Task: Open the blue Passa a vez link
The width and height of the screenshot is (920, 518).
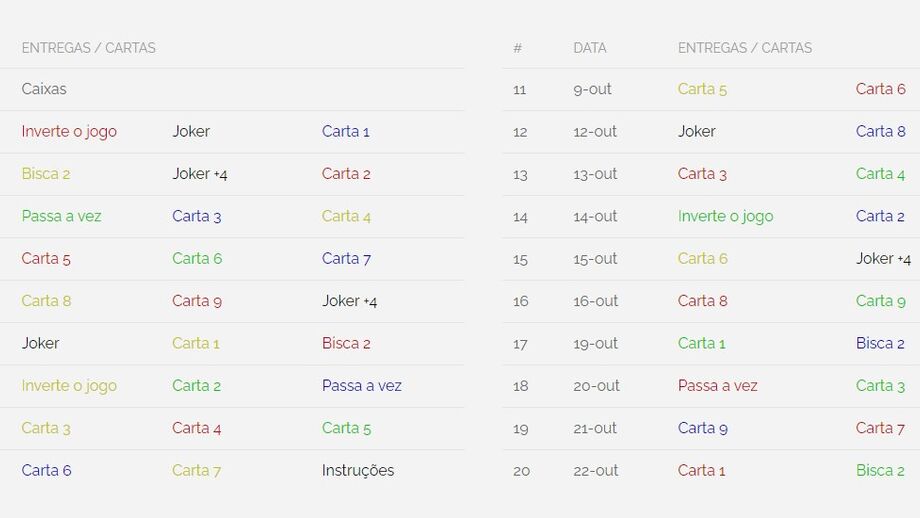Action: (x=362, y=385)
